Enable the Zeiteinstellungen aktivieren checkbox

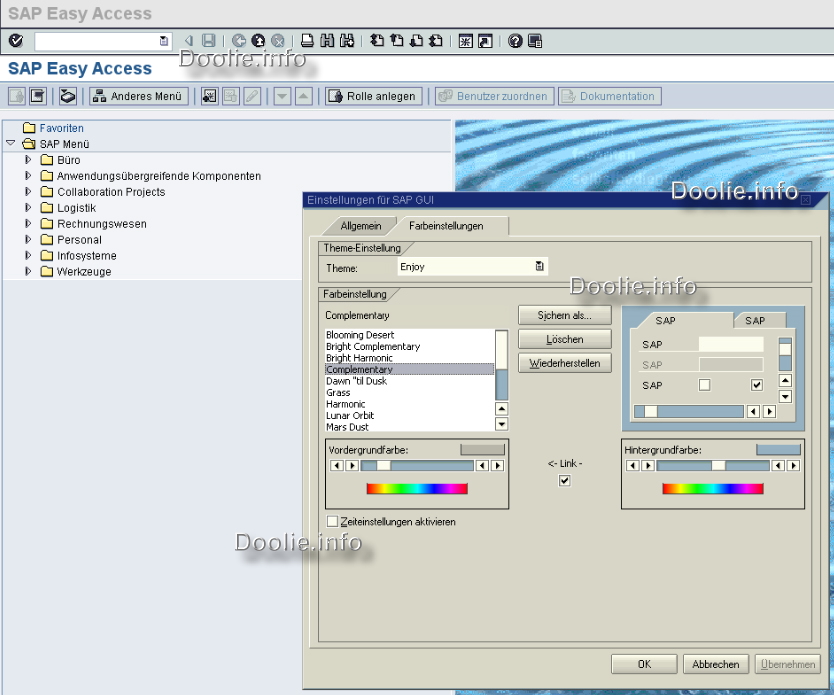point(332,522)
